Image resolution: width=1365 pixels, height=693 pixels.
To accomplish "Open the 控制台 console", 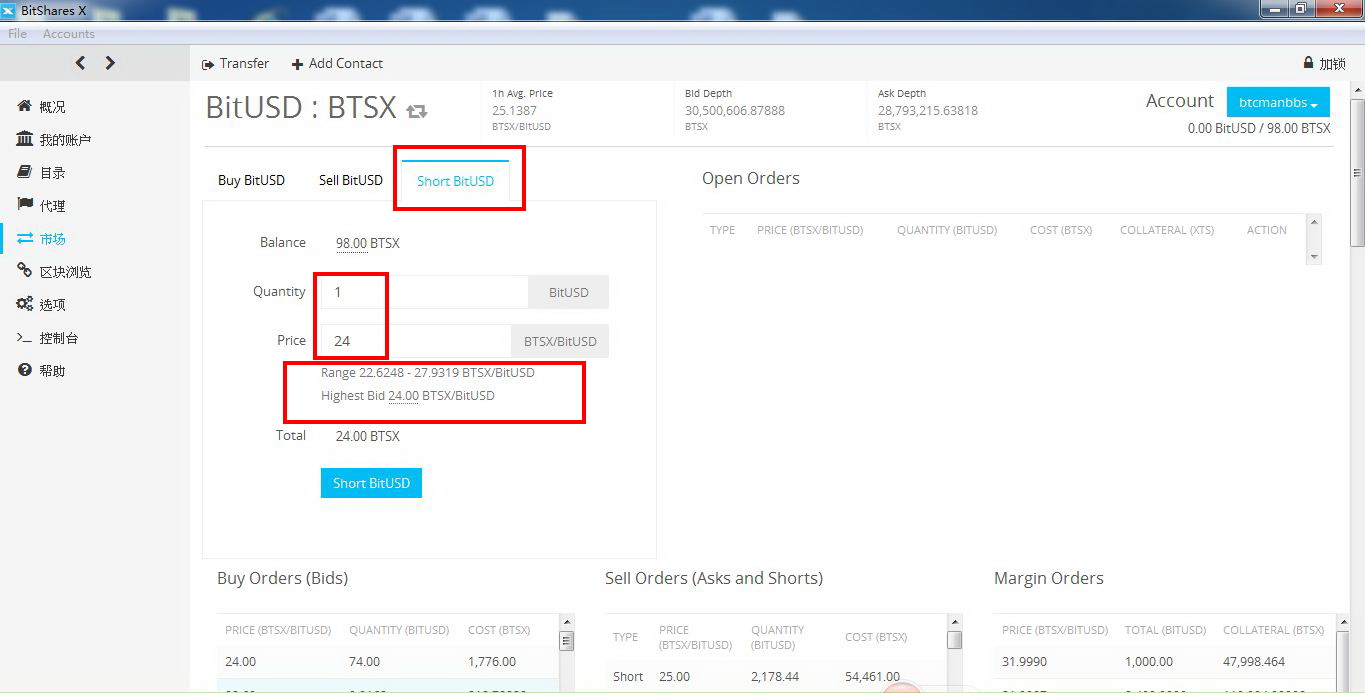I will click(59, 338).
